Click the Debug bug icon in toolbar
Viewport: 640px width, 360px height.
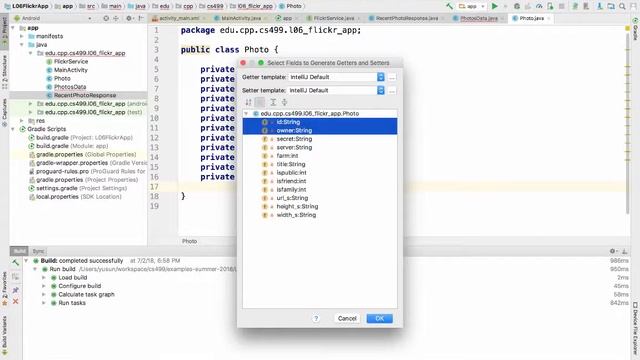point(517,6)
